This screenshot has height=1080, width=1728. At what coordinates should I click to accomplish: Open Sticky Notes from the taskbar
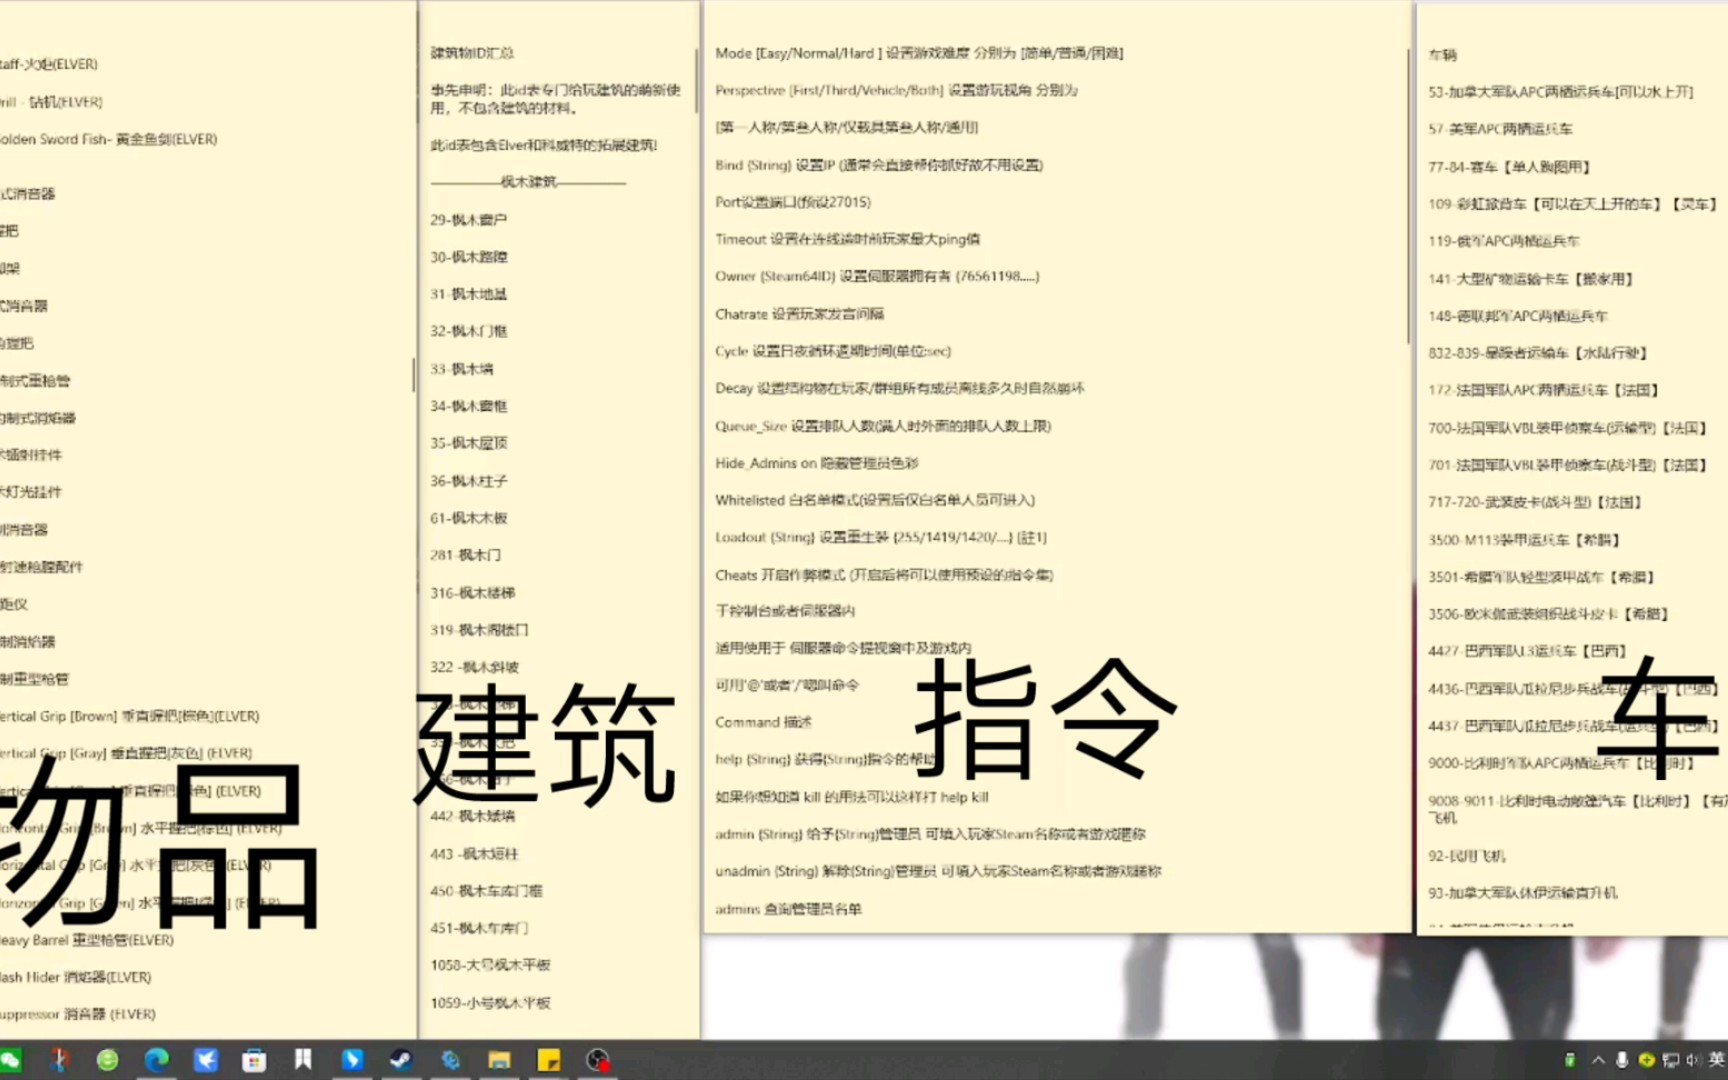pyautogui.click(x=549, y=1060)
